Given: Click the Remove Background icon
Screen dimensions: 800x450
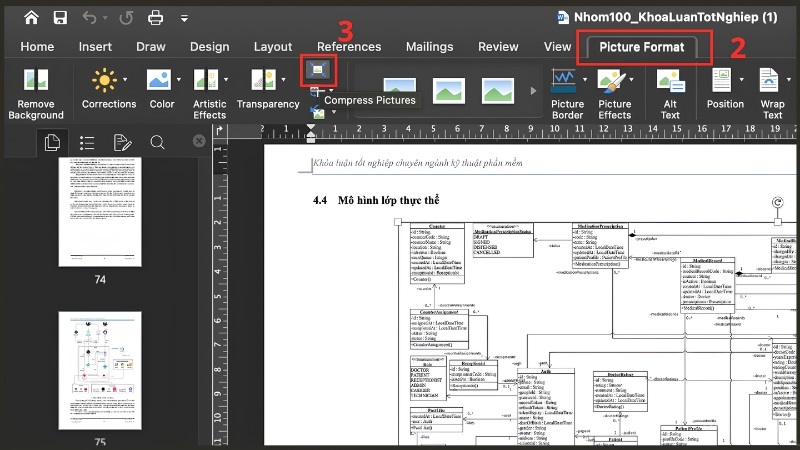Looking at the screenshot, I should pyautogui.click(x=36, y=80).
